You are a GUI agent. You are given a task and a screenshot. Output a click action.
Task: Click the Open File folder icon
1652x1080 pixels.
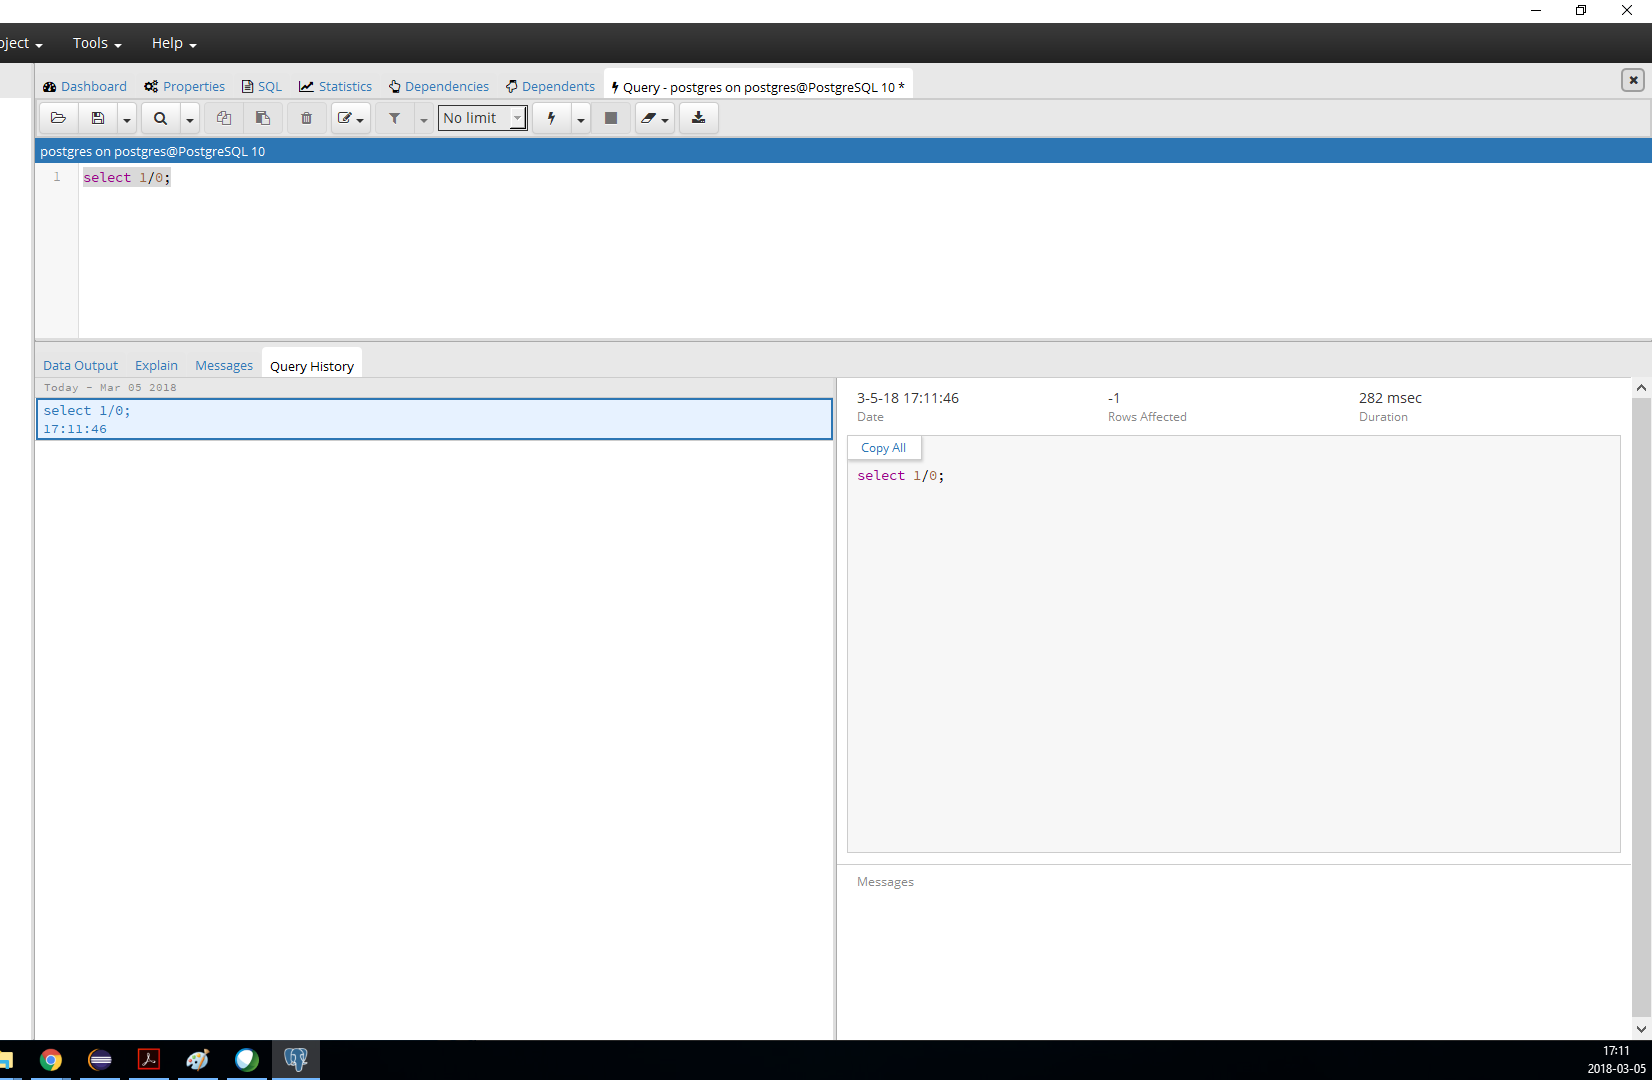pyautogui.click(x=58, y=118)
